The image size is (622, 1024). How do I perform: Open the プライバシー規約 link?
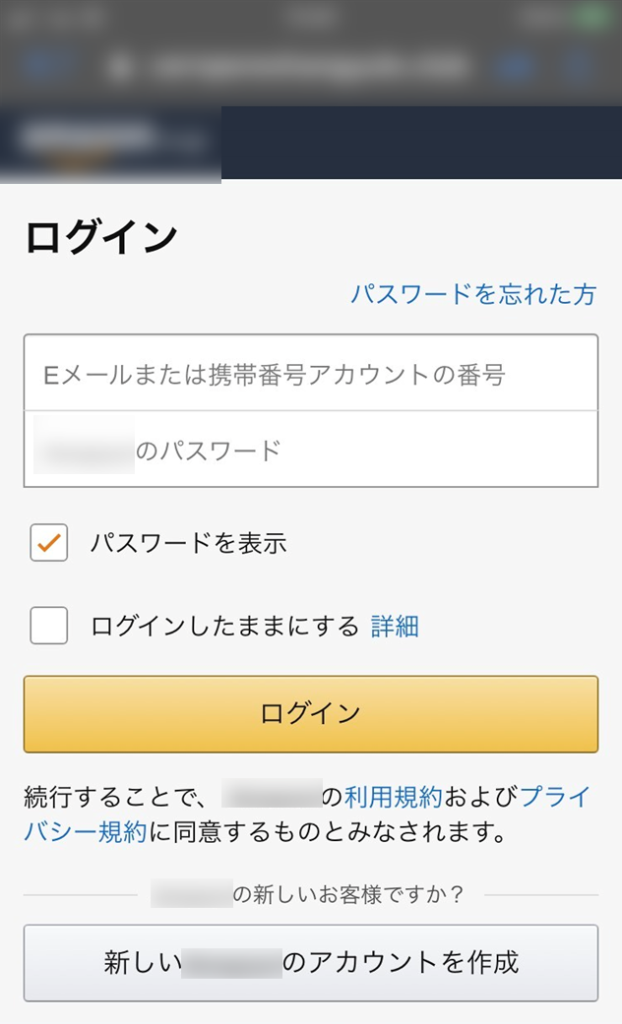point(553,797)
